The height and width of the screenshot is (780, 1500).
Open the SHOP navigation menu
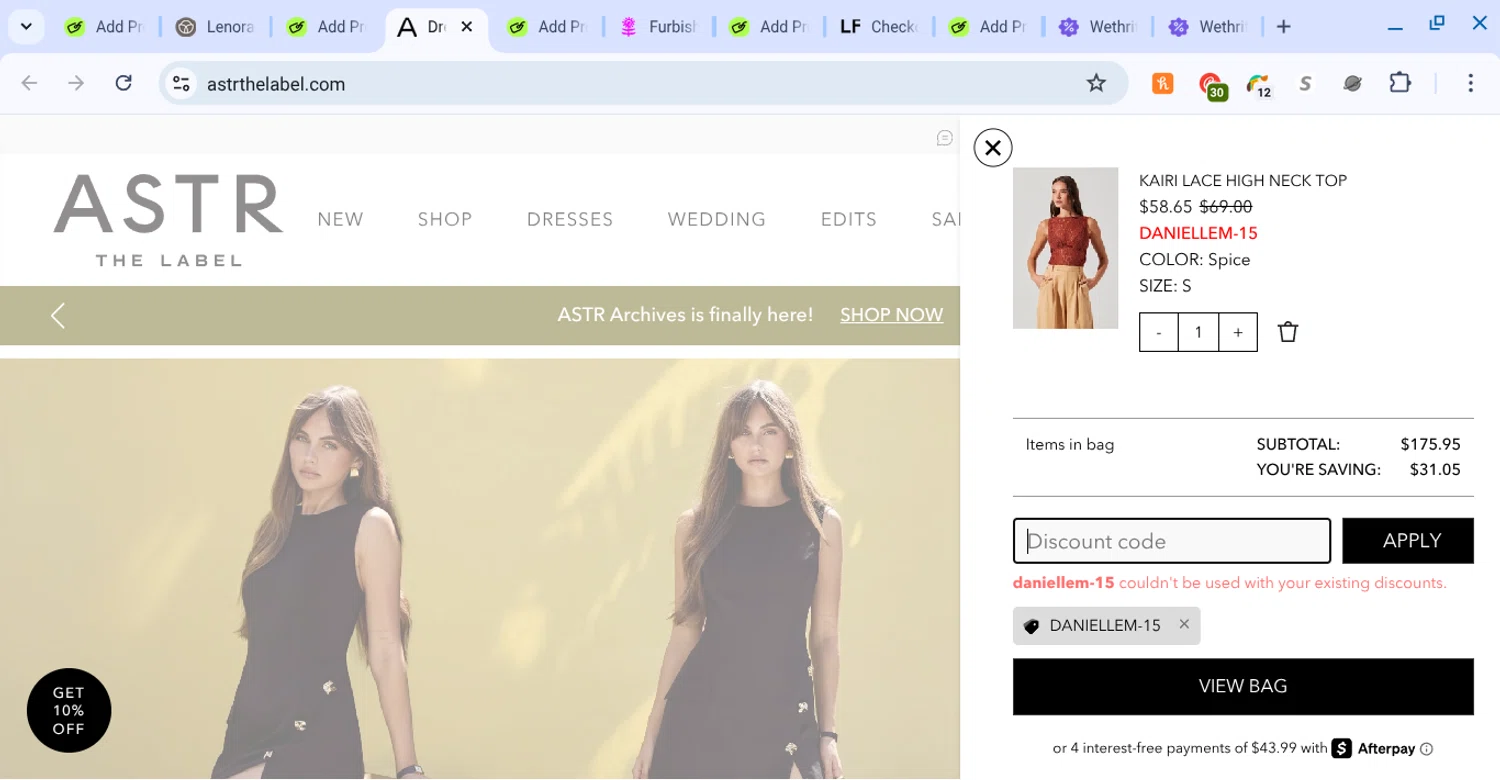tap(445, 219)
